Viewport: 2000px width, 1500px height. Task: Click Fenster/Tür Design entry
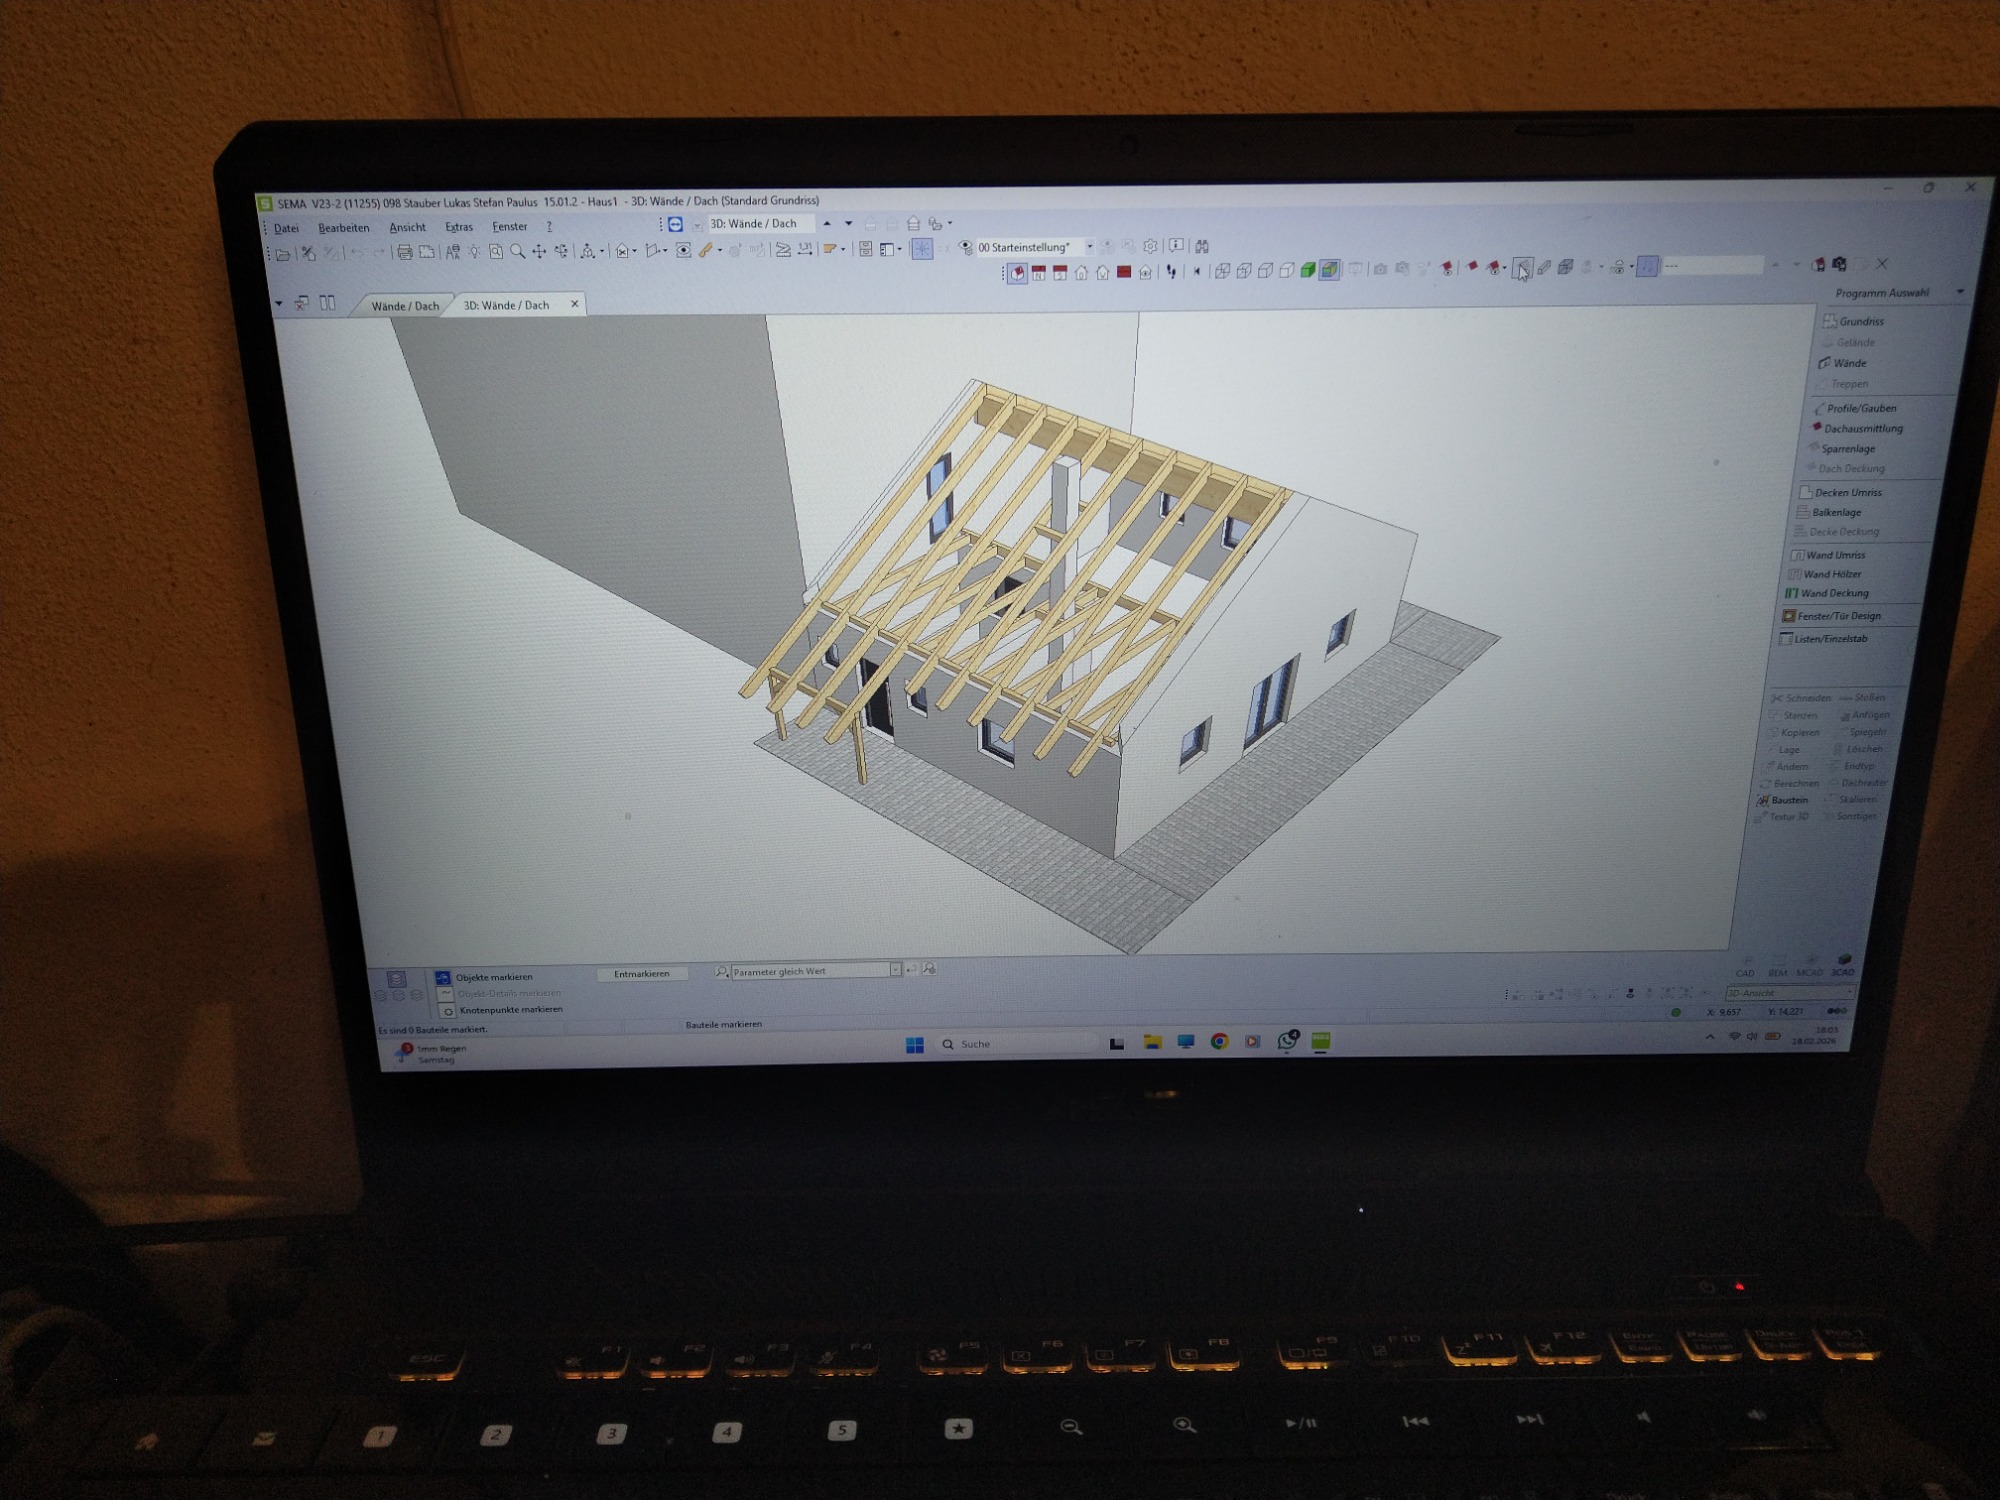pos(1838,616)
